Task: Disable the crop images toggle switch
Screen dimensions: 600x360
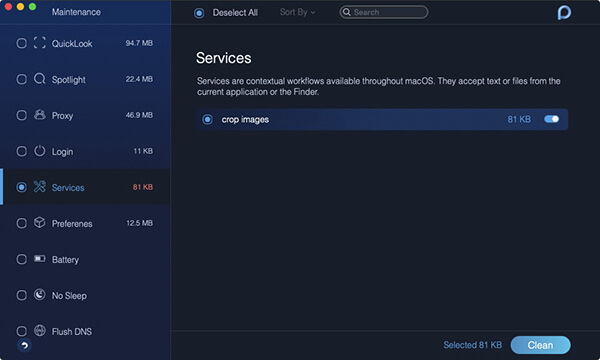Action: [551, 119]
